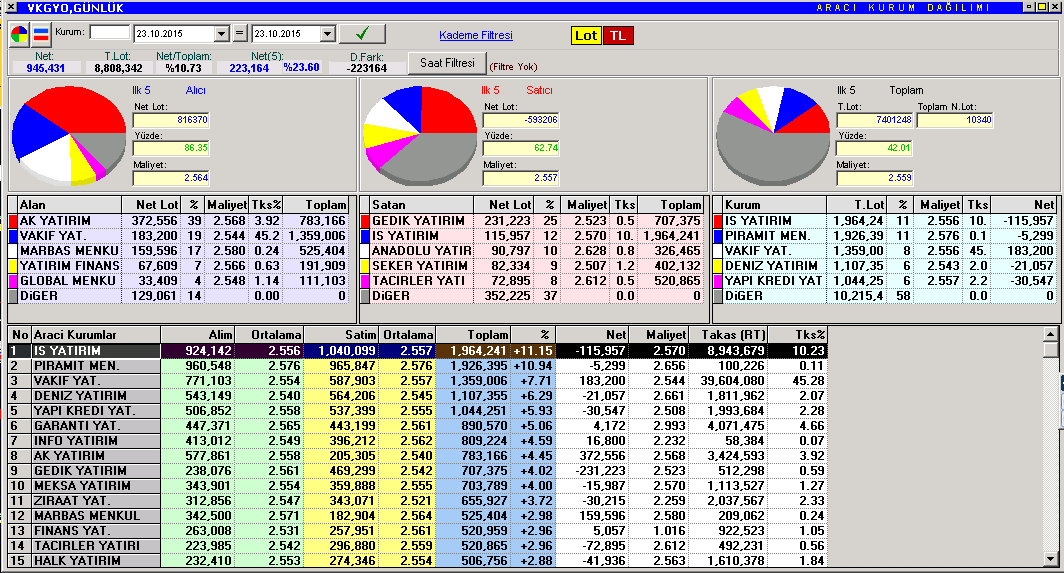Click the Ilk 5 Toplam pie chart

773,134
